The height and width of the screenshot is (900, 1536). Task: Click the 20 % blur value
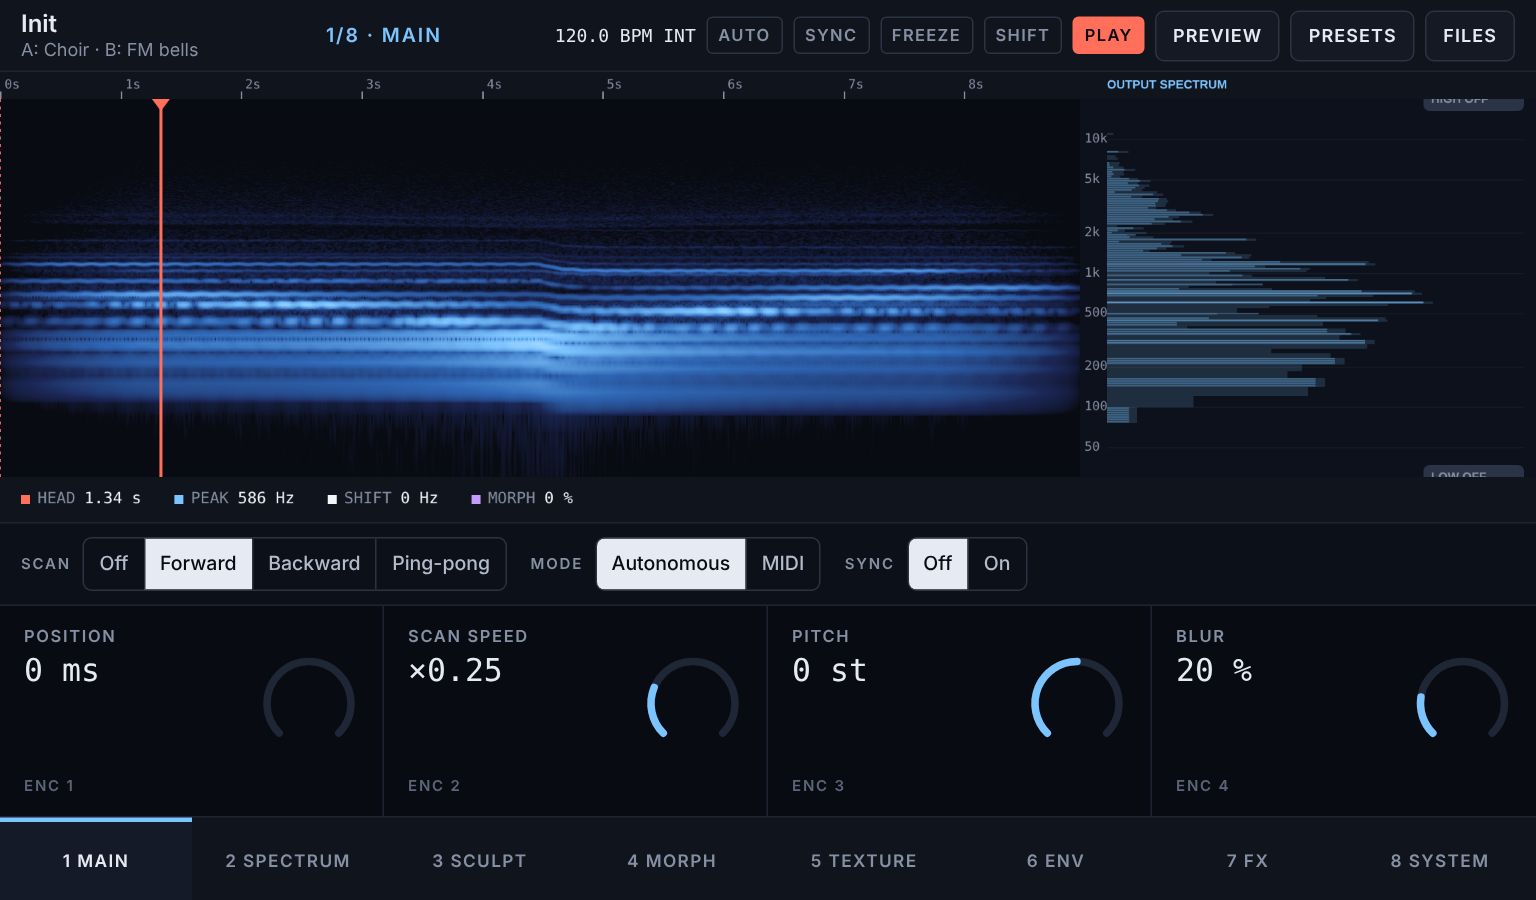click(1214, 670)
